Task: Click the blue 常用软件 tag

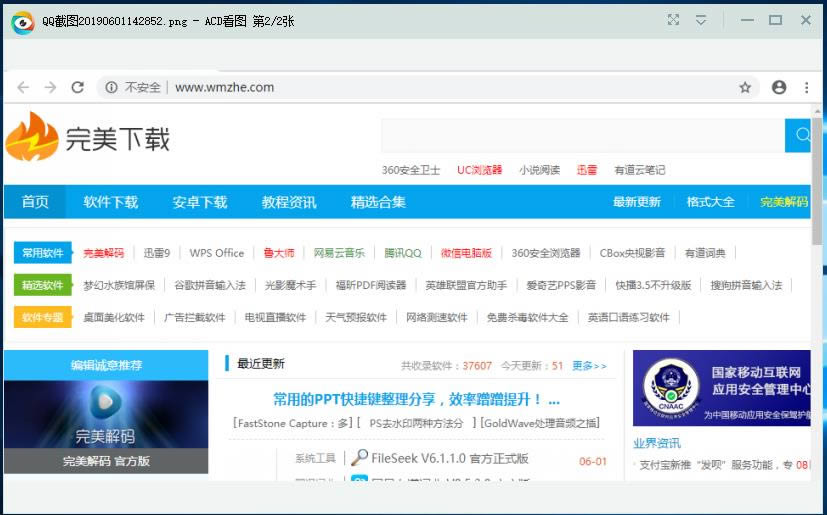Action: pyautogui.click(x=43, y=253)
